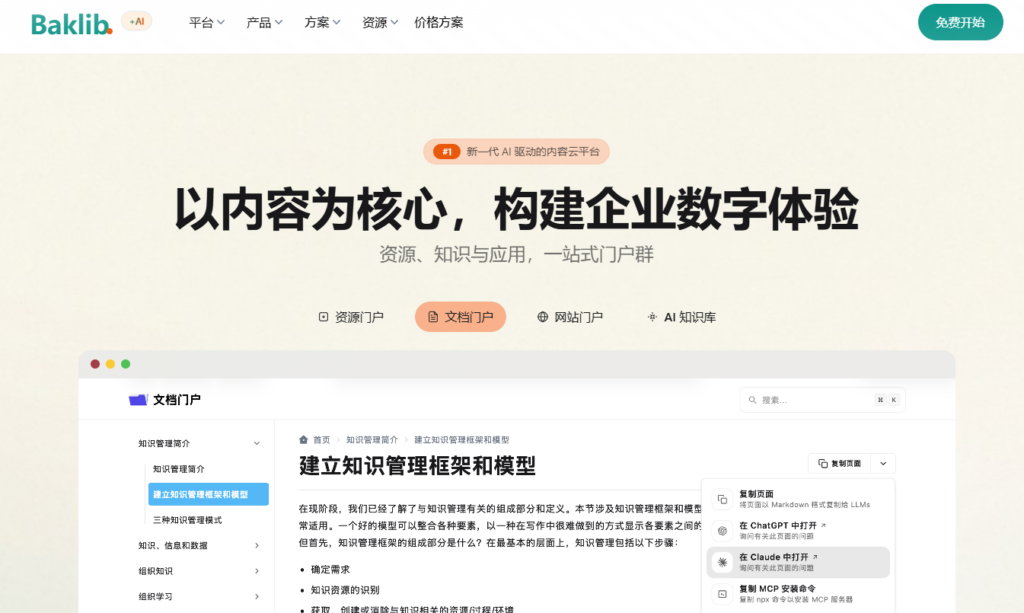The height and width of the screenshot is (613, 1024).
Task: Click the ChatGPT icon in menu
Action: 722,531
